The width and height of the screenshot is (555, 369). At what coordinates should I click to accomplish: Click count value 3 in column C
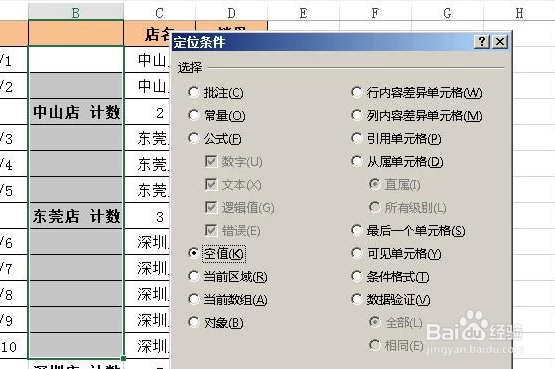coord(147,217)
